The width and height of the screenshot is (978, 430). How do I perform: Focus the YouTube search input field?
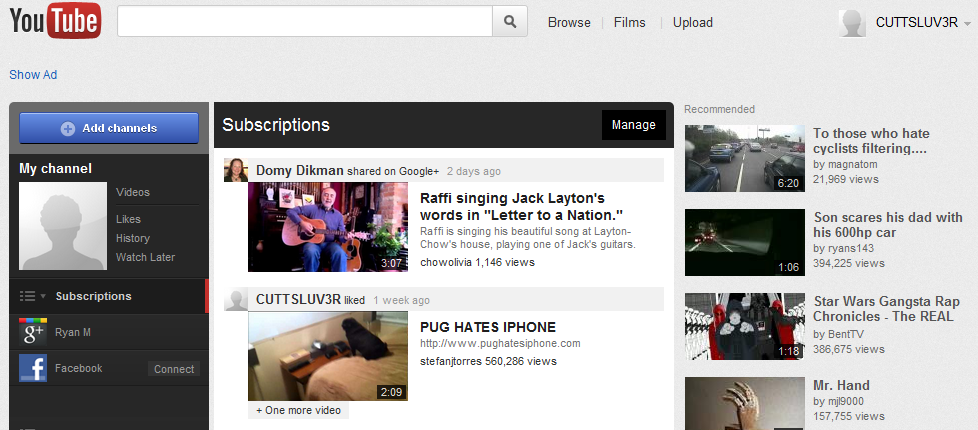[x=305, y=22]
